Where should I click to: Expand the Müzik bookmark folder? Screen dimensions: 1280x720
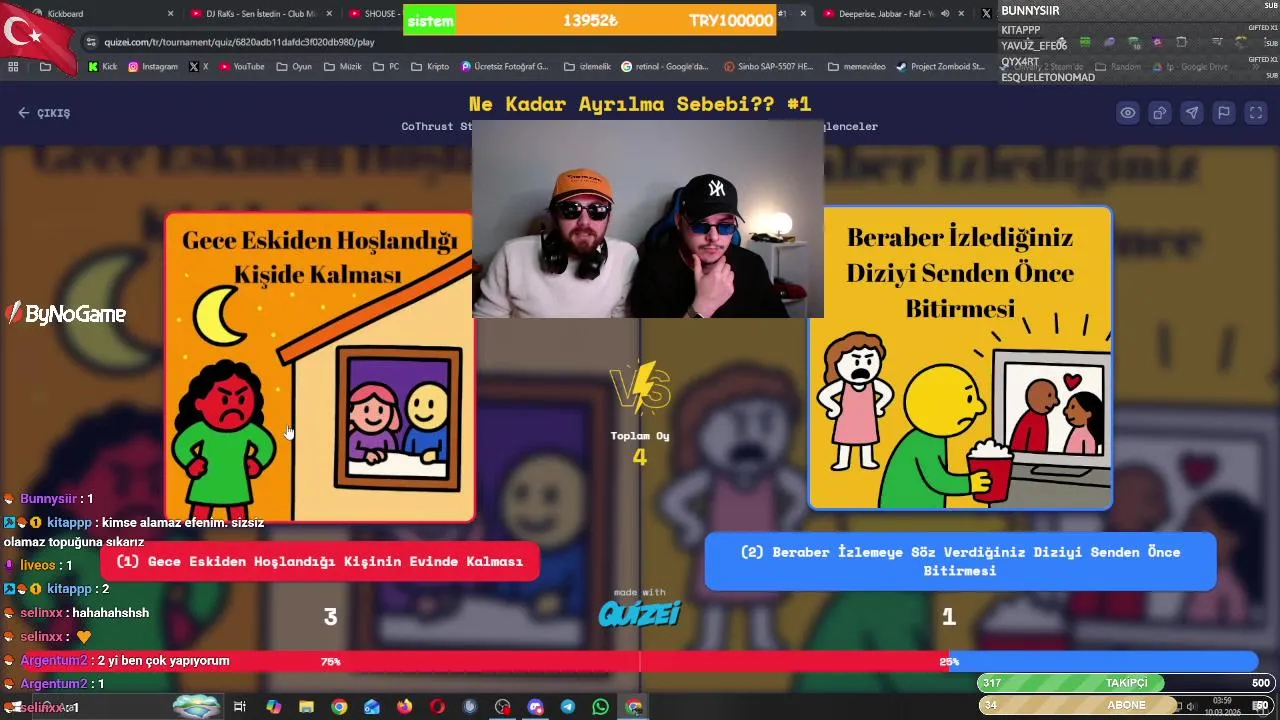click(343, 67)
